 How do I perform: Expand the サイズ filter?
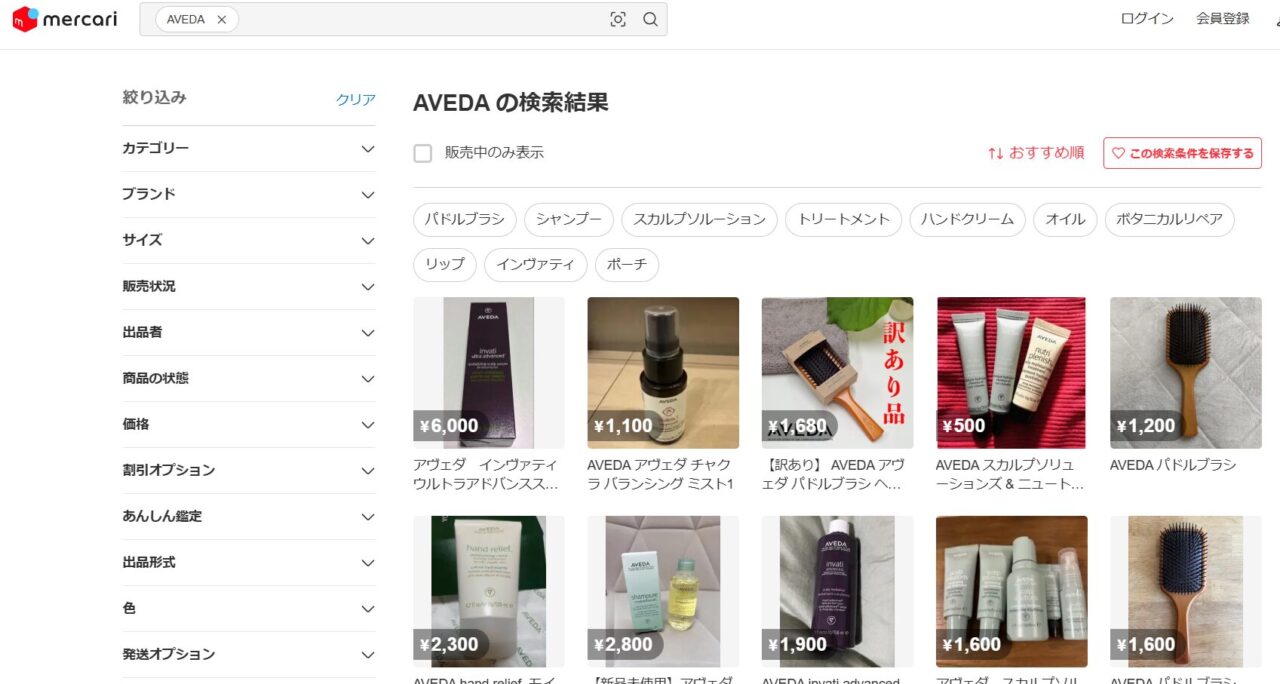tap(249, 240)
